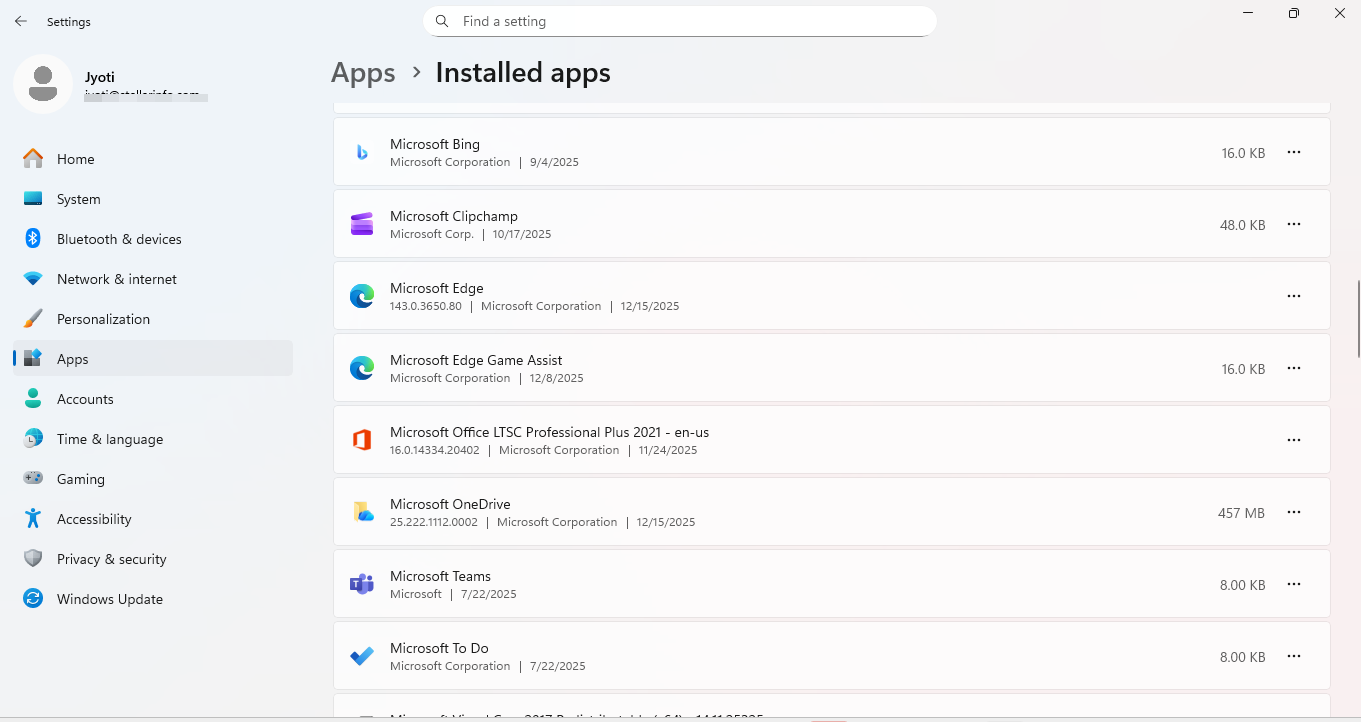This screenshot has width=1361, height=722.
Task: Open options menu for Microsoft OneDrive
Action: [1294, 512]
